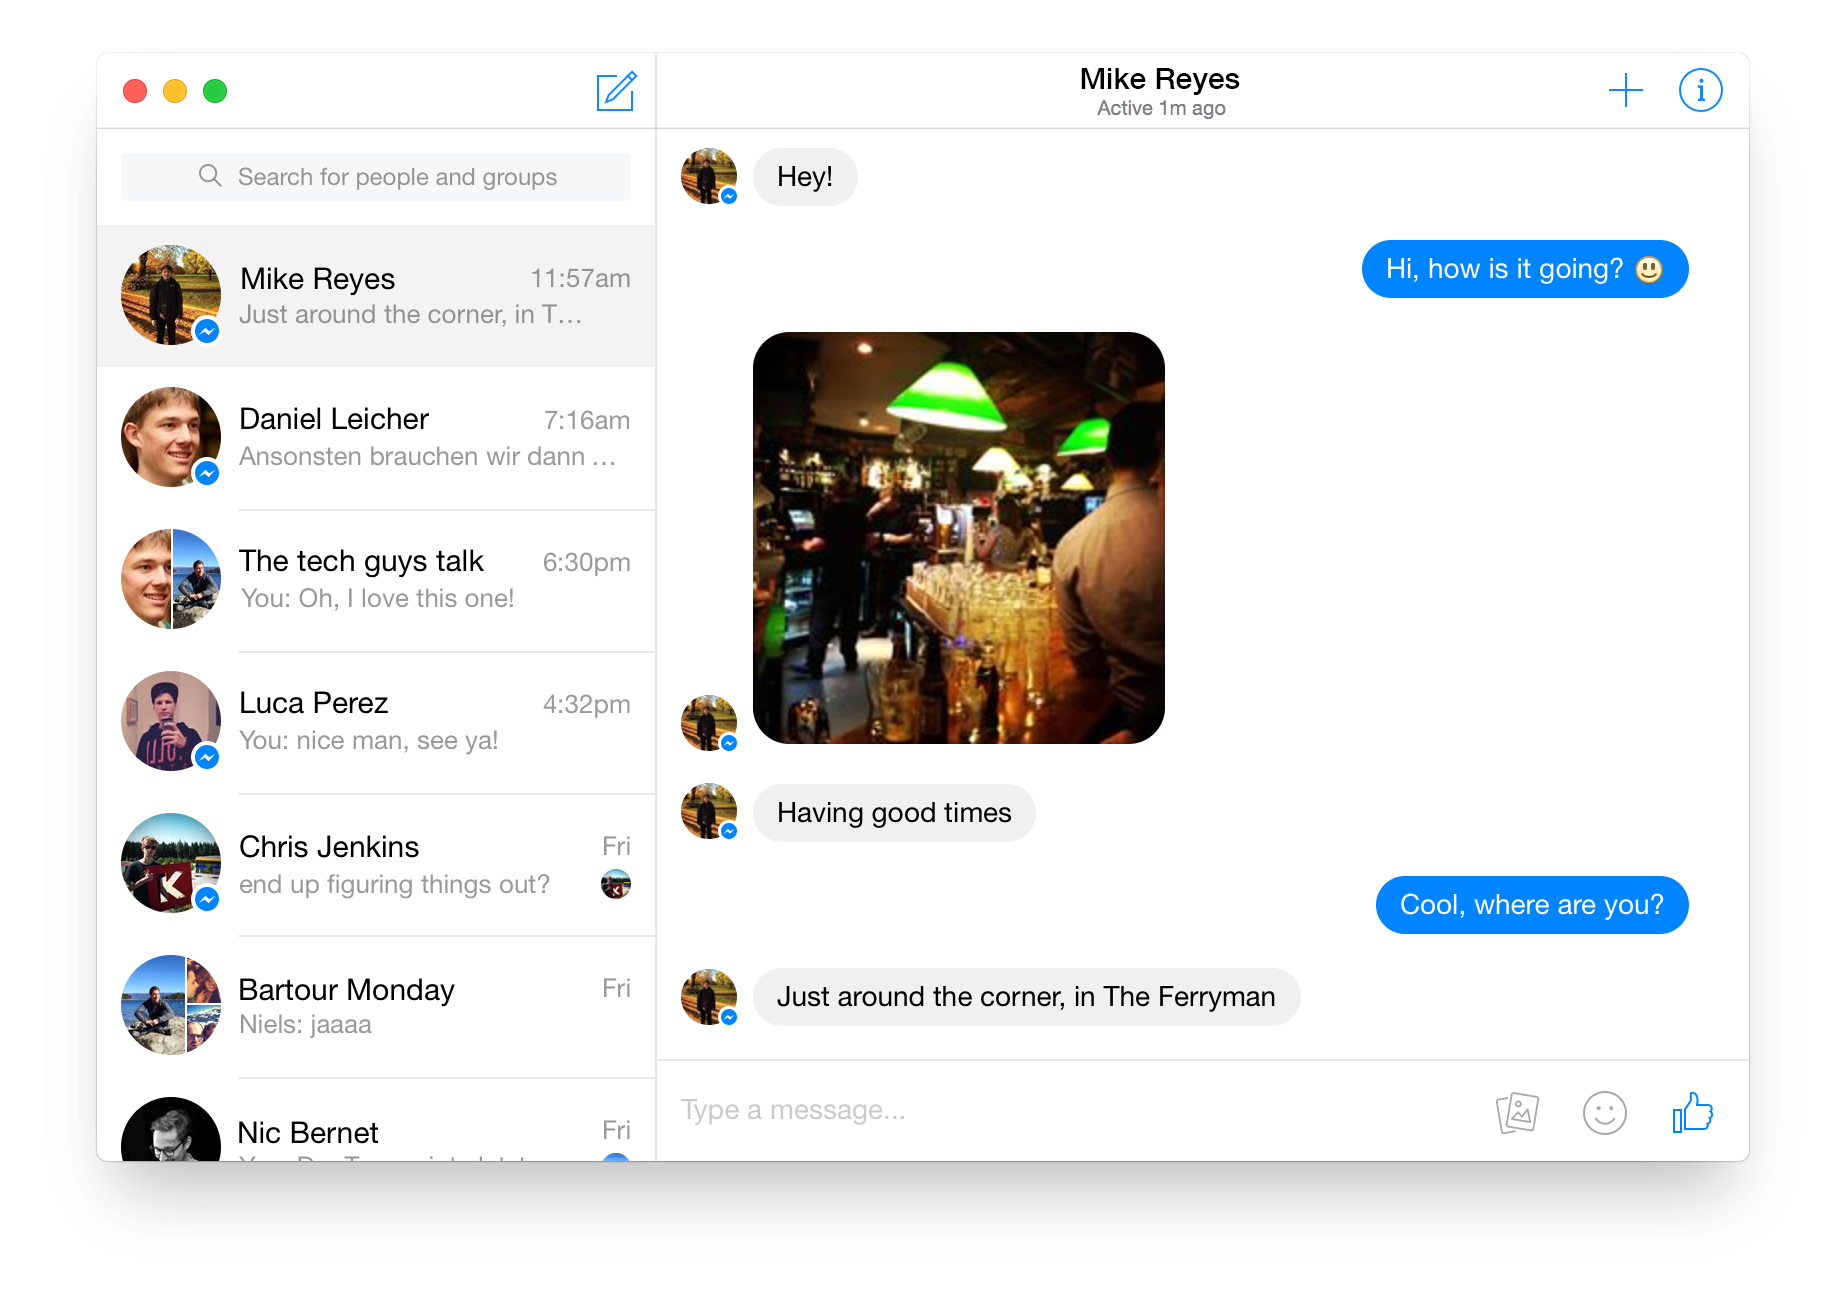Click the Cool, where are you? bubble

[x=1532, y=905]
